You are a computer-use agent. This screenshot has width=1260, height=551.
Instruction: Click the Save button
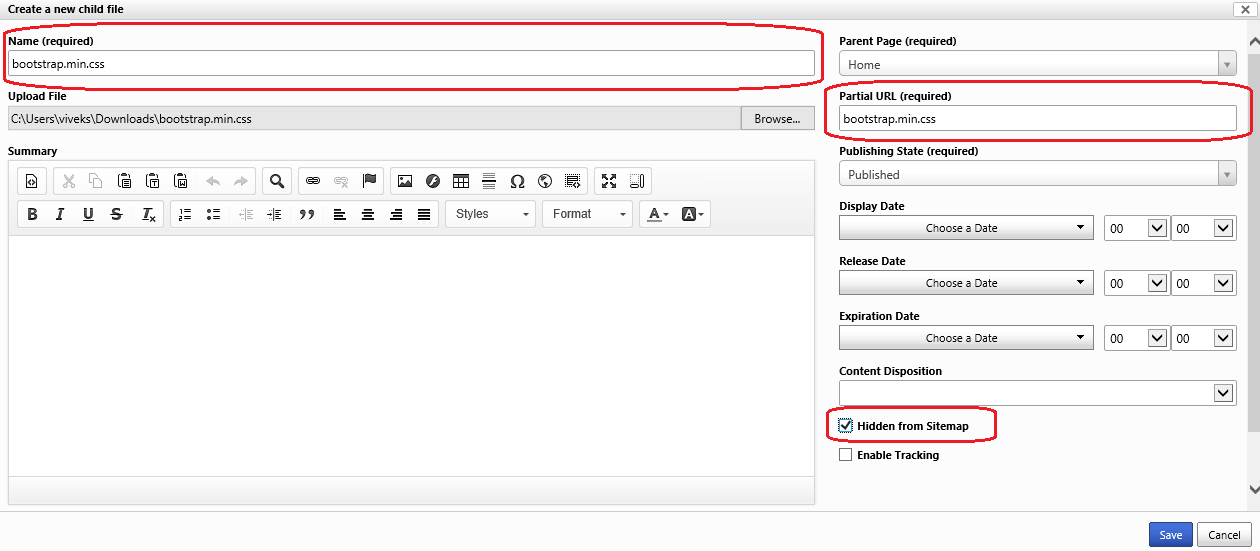click(x=1170, y=535)
